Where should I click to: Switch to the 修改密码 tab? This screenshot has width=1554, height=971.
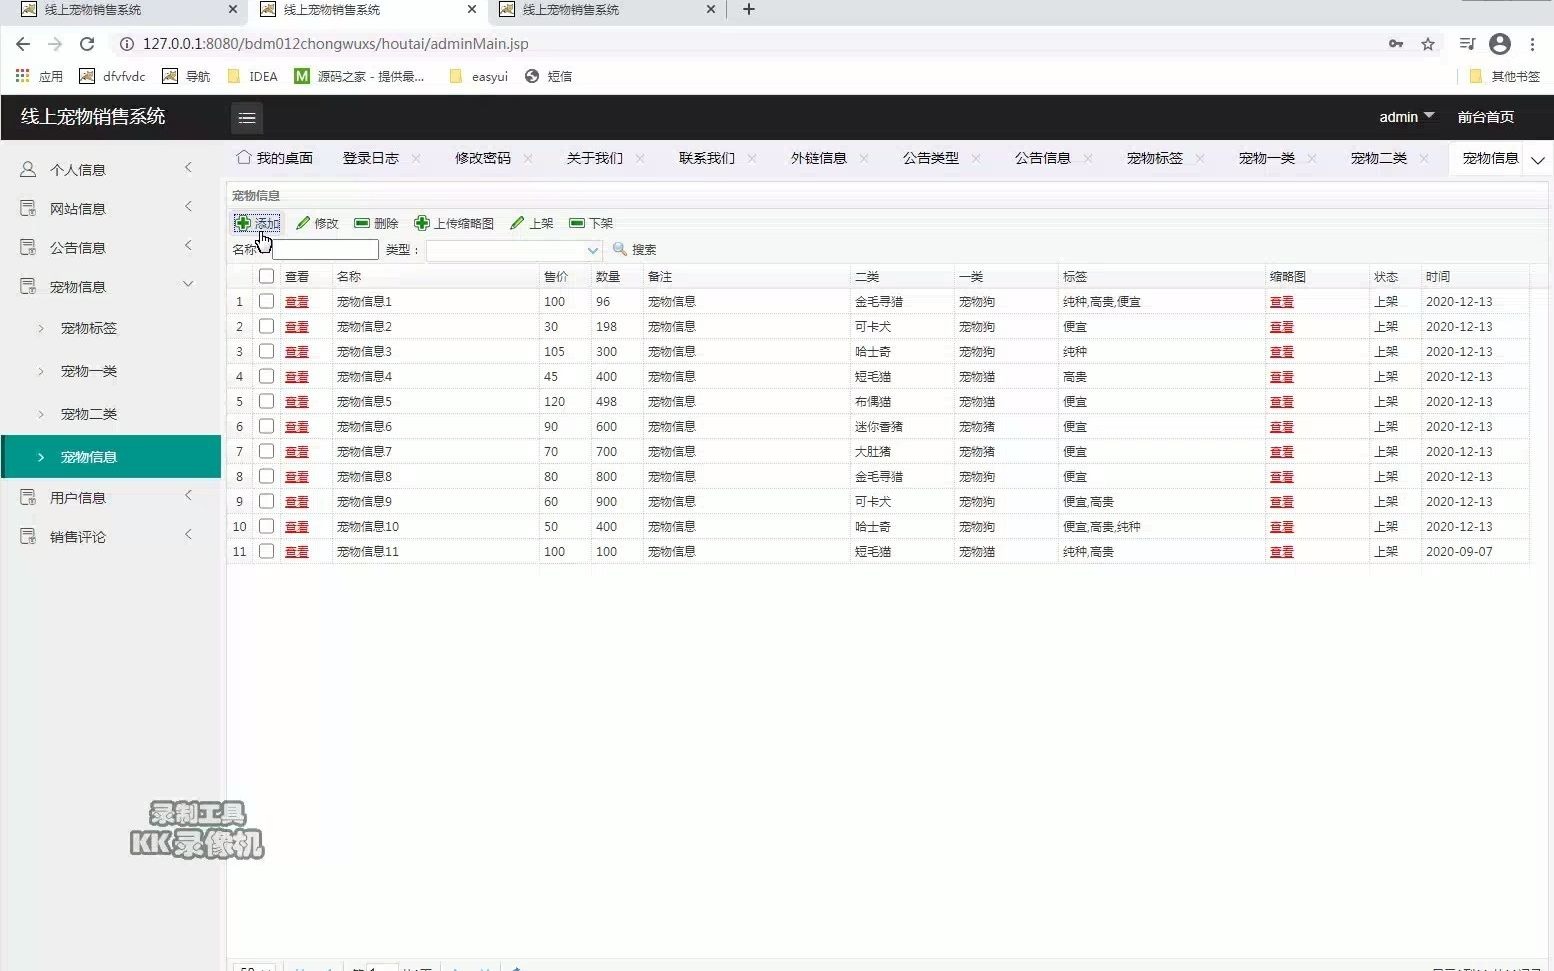click(x=483, y=158)
